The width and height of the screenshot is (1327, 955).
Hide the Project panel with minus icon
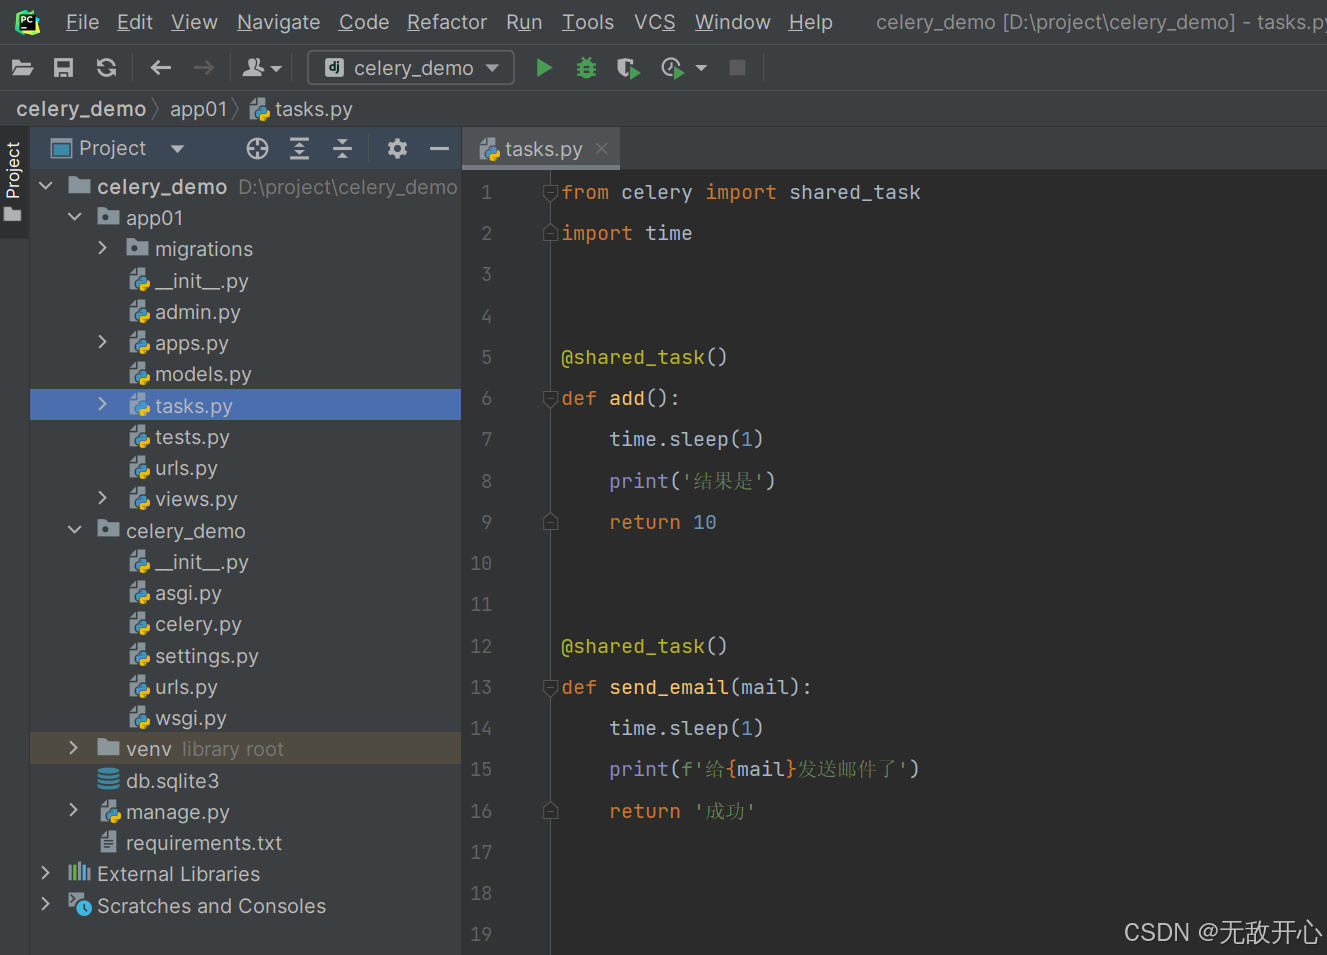(439, 149)
